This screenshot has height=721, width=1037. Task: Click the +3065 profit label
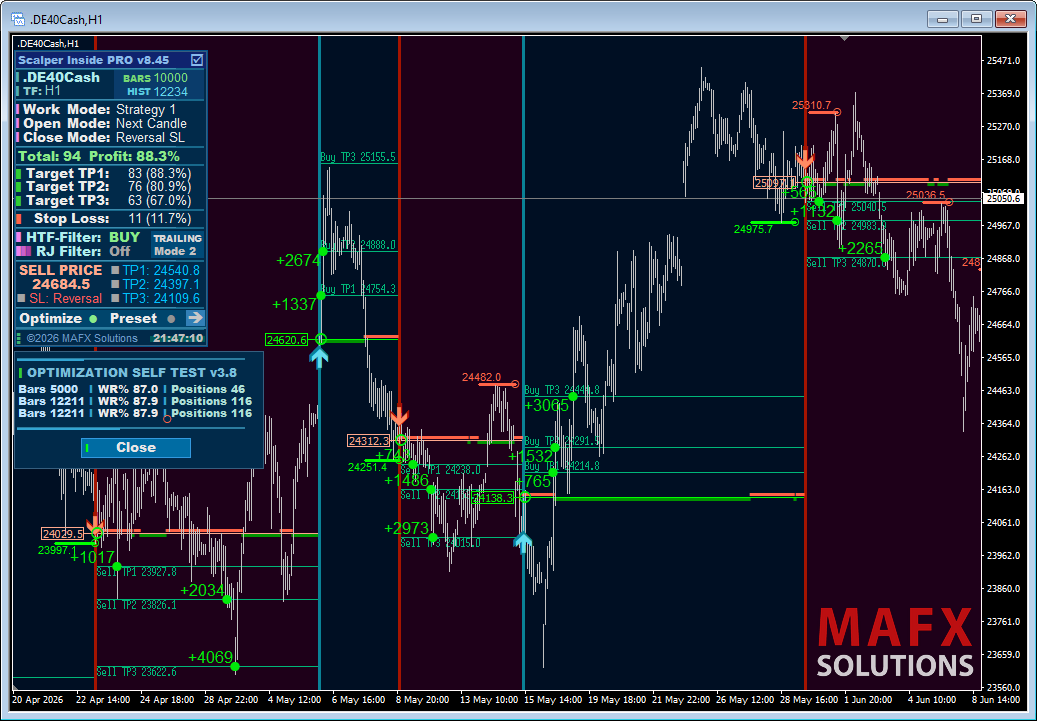546,405
